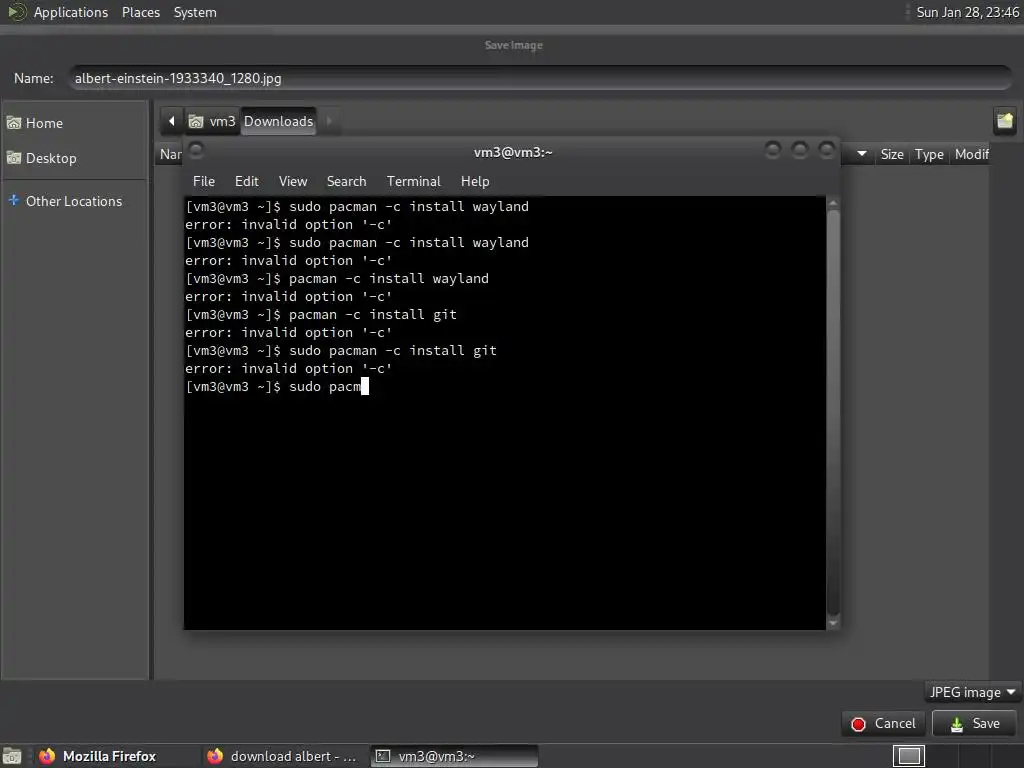The height and width of the screenshot is (768, 1024).
Task: Click the show desktop icon in taskbar
Action: [x=12, y=756]
